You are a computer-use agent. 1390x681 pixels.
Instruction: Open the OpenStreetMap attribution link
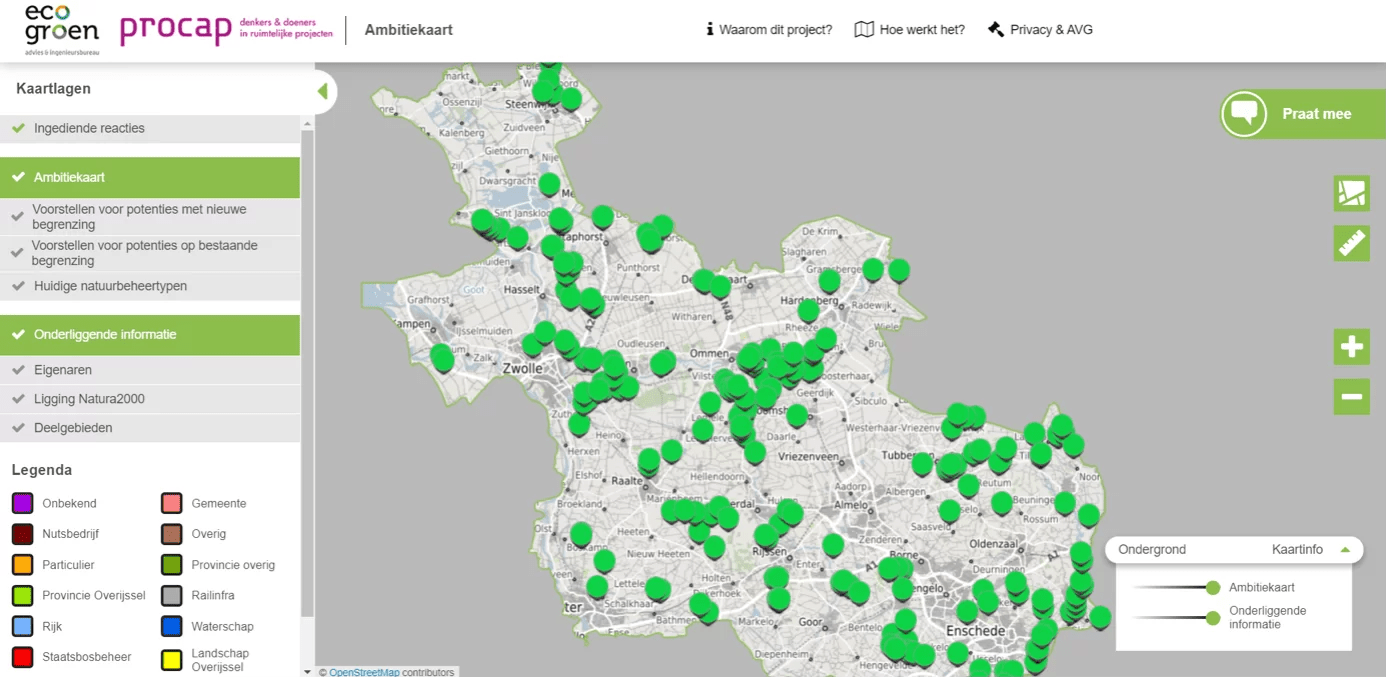coord(364,673)
